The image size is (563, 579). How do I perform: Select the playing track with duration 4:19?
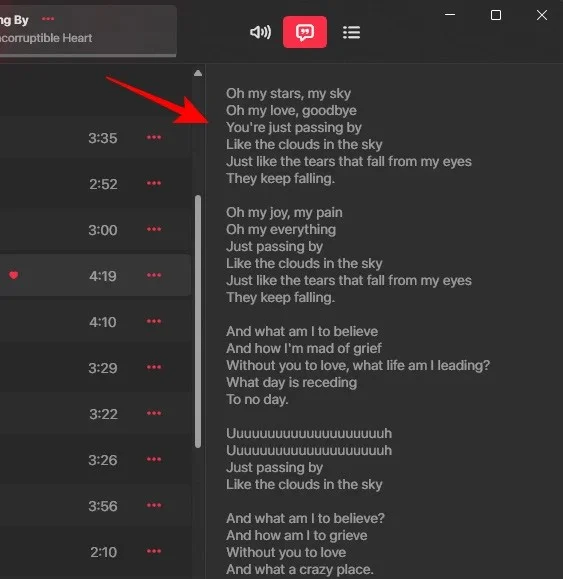[95, 275]
